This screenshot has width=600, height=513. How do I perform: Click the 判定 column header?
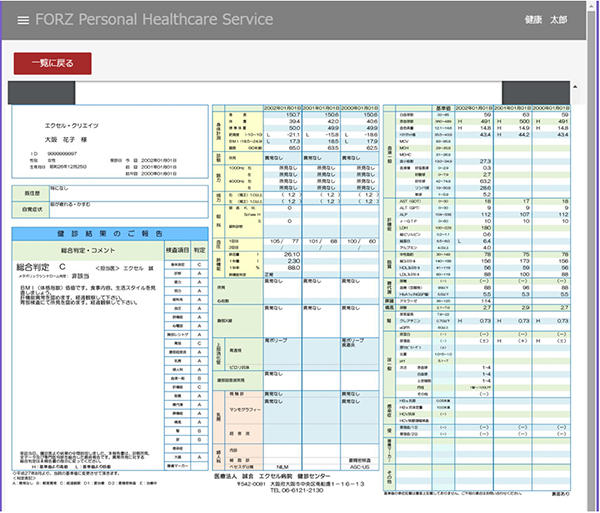point(198,248)
